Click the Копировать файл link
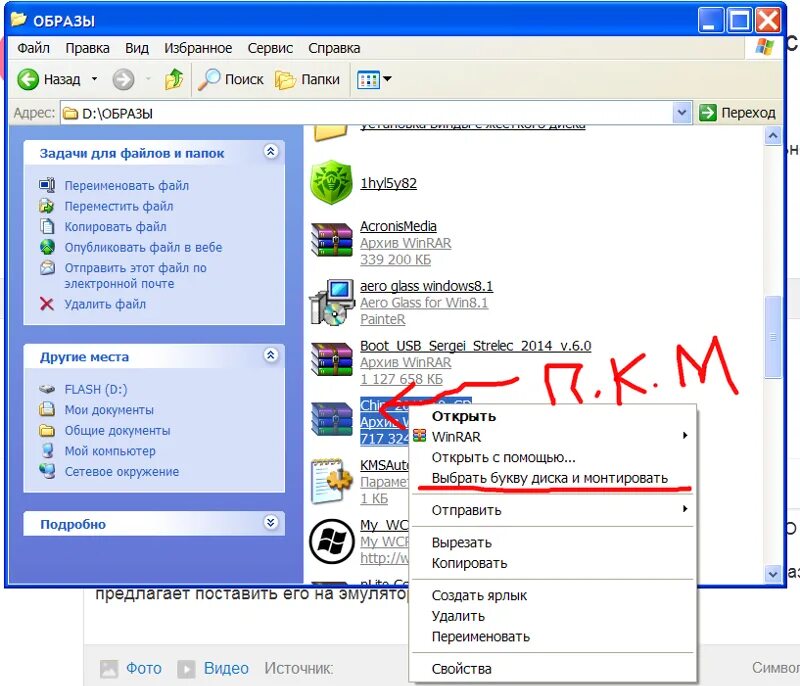This screenshot has height=686, width=800. [115, 226]
